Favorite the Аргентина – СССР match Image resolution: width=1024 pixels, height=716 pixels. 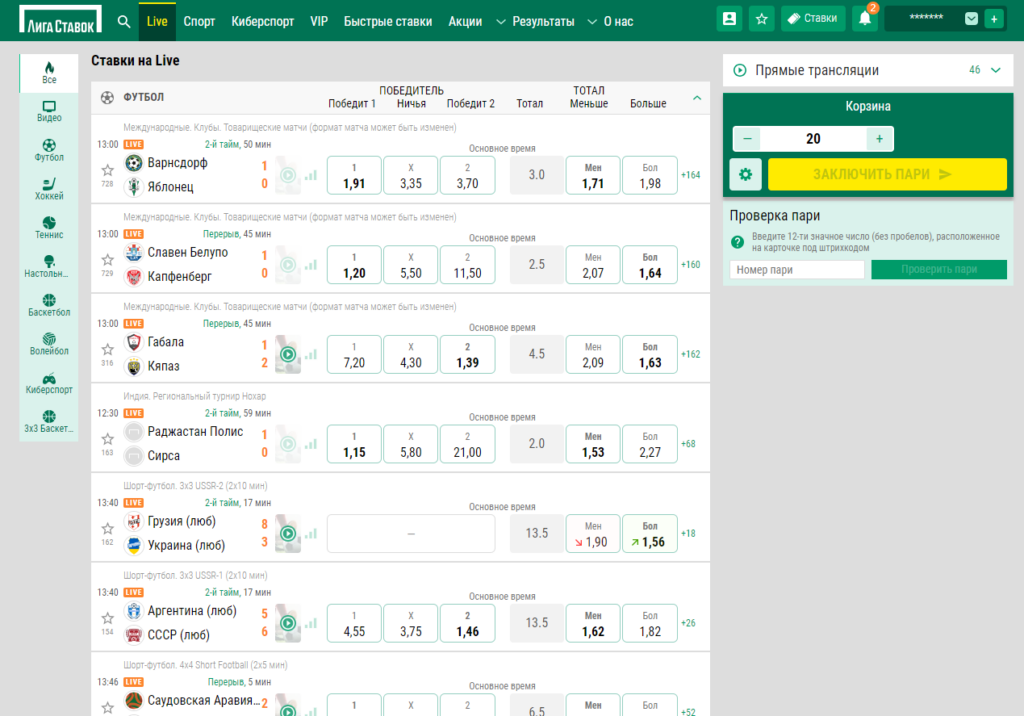coord(108,617)
